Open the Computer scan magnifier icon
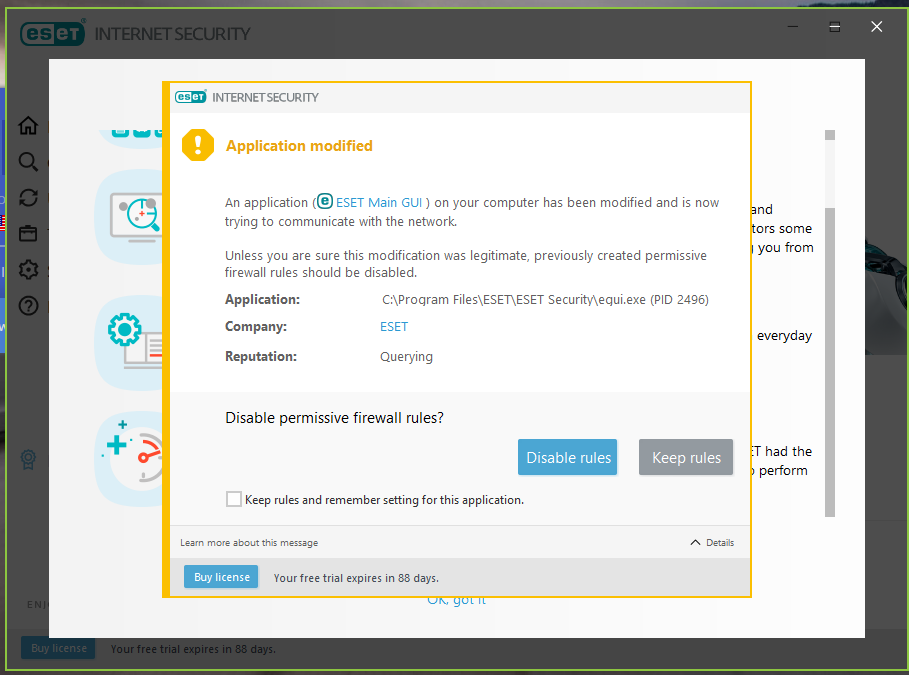This screenshot has width=909, height=675. [28, 162]
